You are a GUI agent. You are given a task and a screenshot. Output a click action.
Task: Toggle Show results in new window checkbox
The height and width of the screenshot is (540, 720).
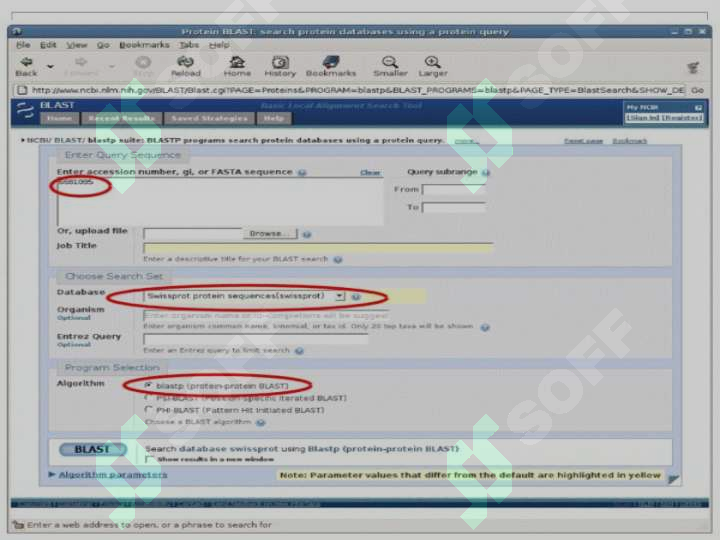click(149, 459)
